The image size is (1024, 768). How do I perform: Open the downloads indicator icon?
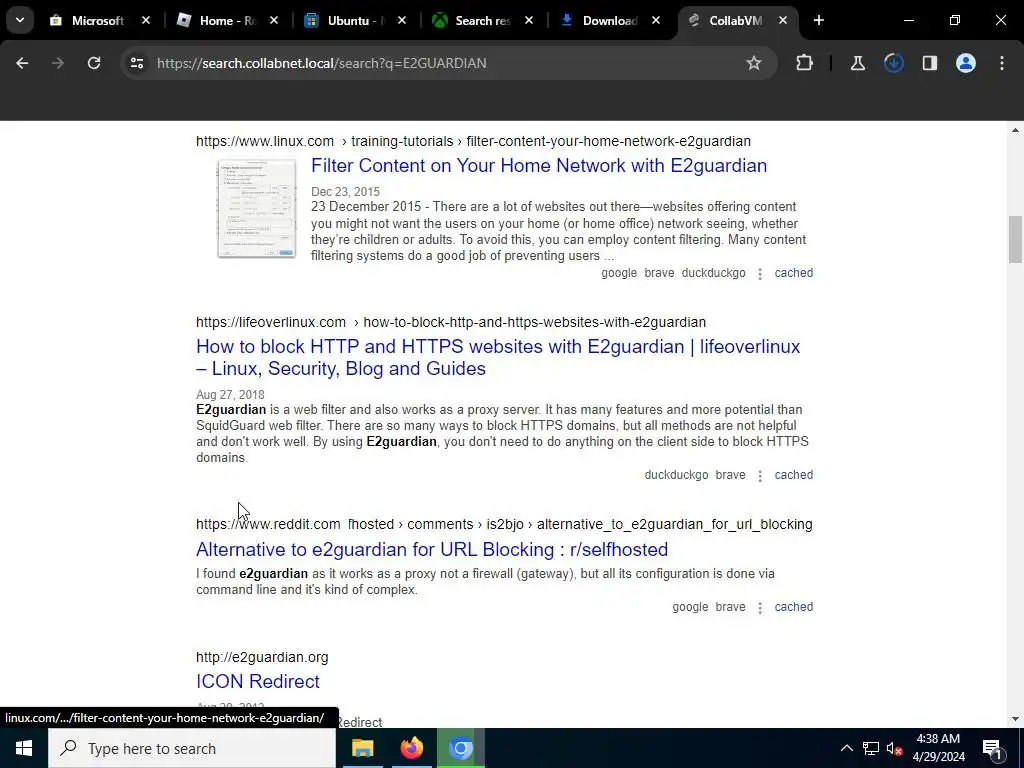[893, 63]
